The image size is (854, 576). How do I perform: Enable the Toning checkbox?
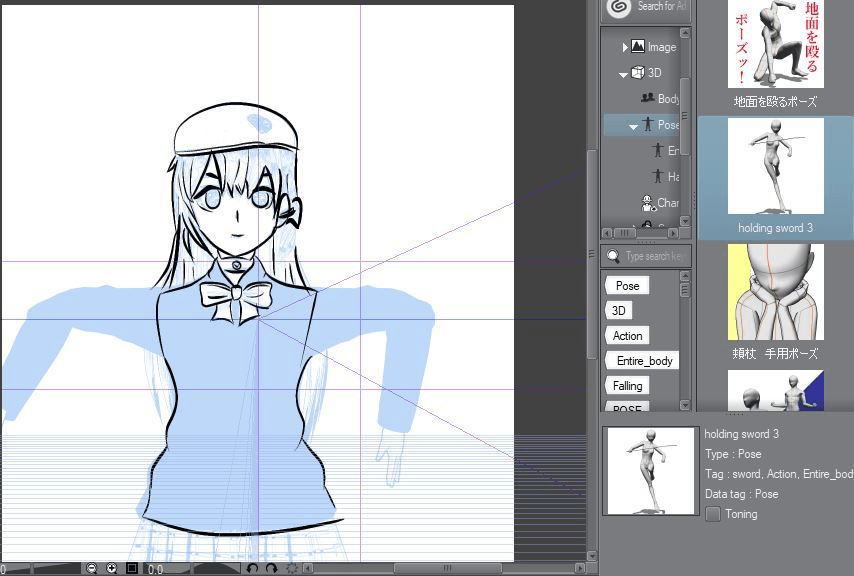[x=713, y=514]
